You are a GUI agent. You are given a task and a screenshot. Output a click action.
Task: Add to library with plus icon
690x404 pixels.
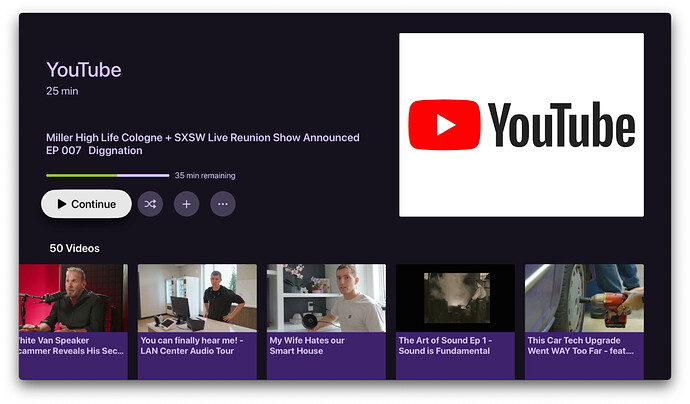tap(186, 204)
